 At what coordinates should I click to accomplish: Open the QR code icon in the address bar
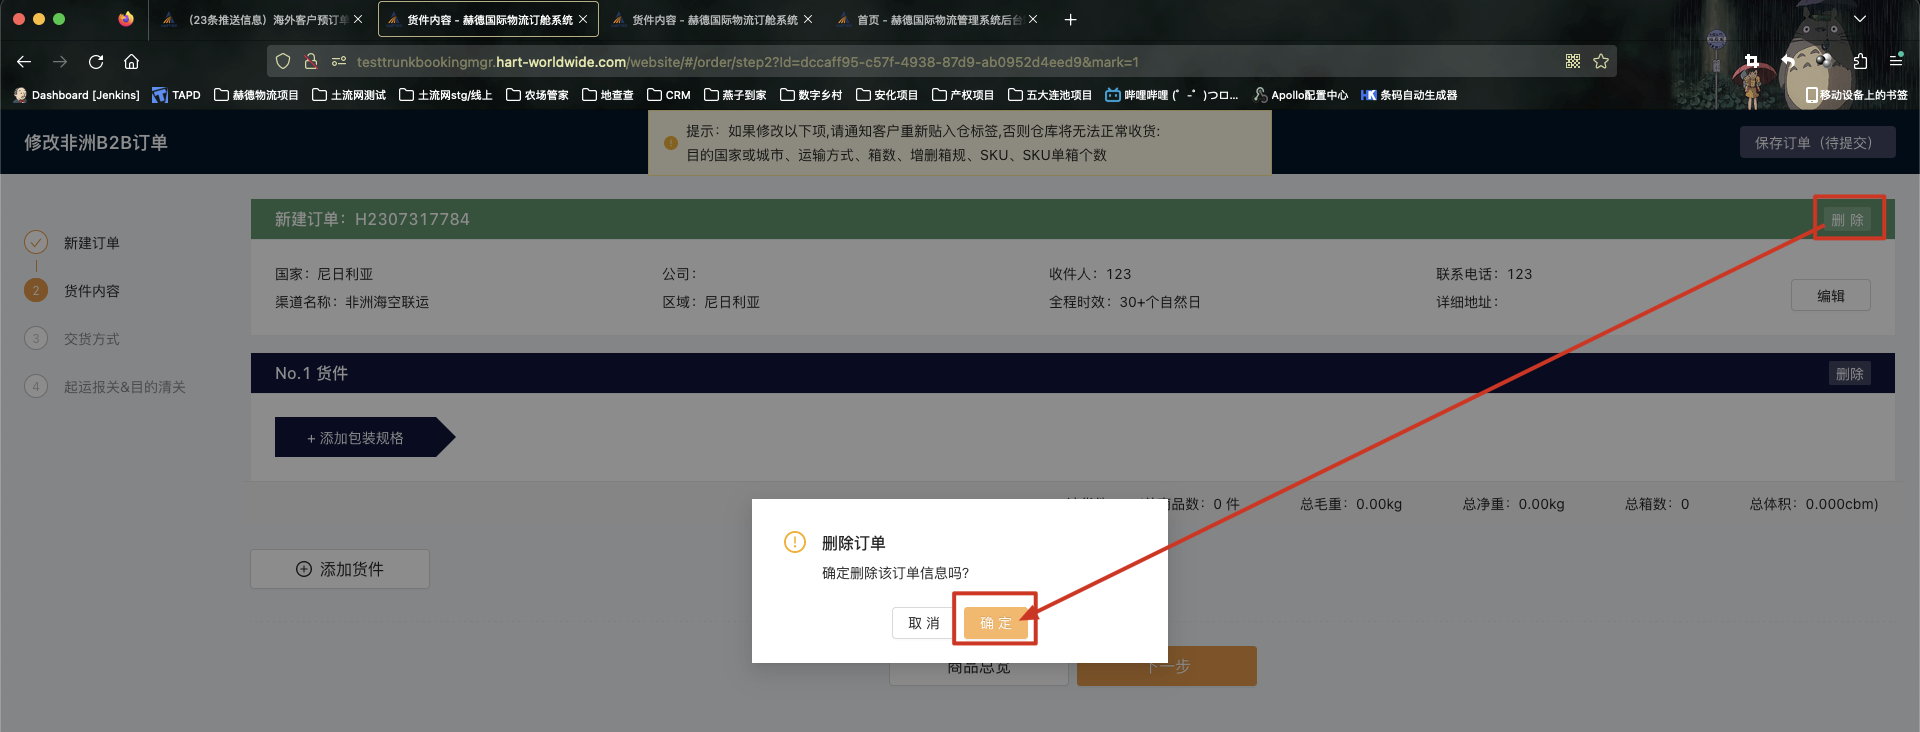tap(1573, 62)
